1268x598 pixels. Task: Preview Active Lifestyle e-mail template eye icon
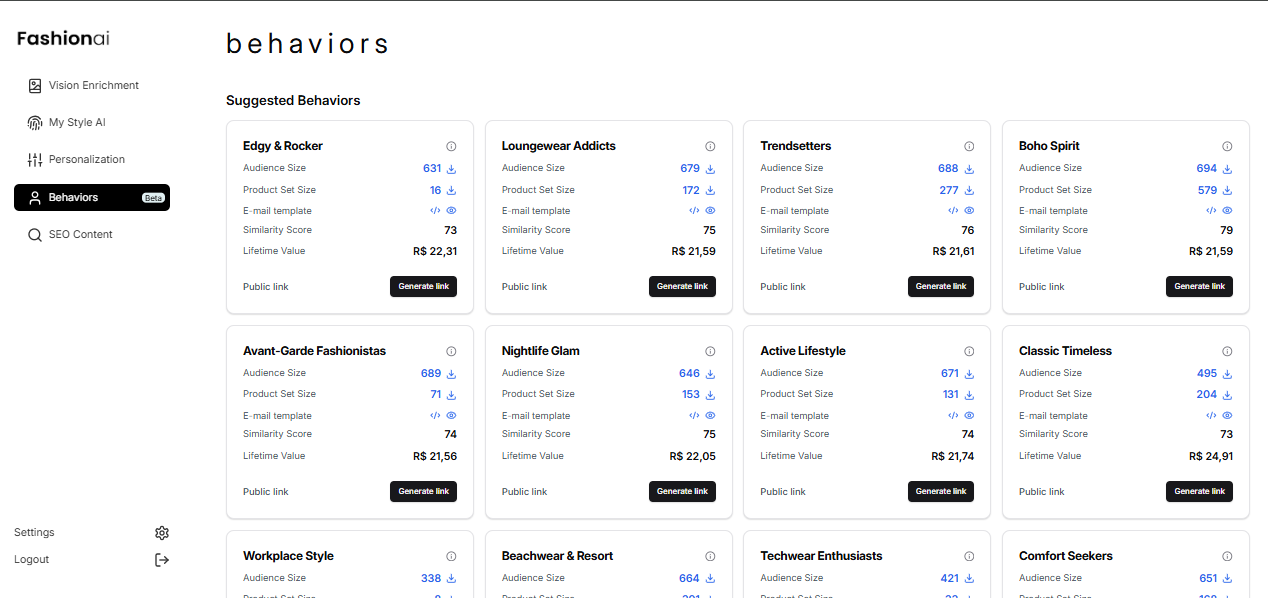[x=969, y=416]
